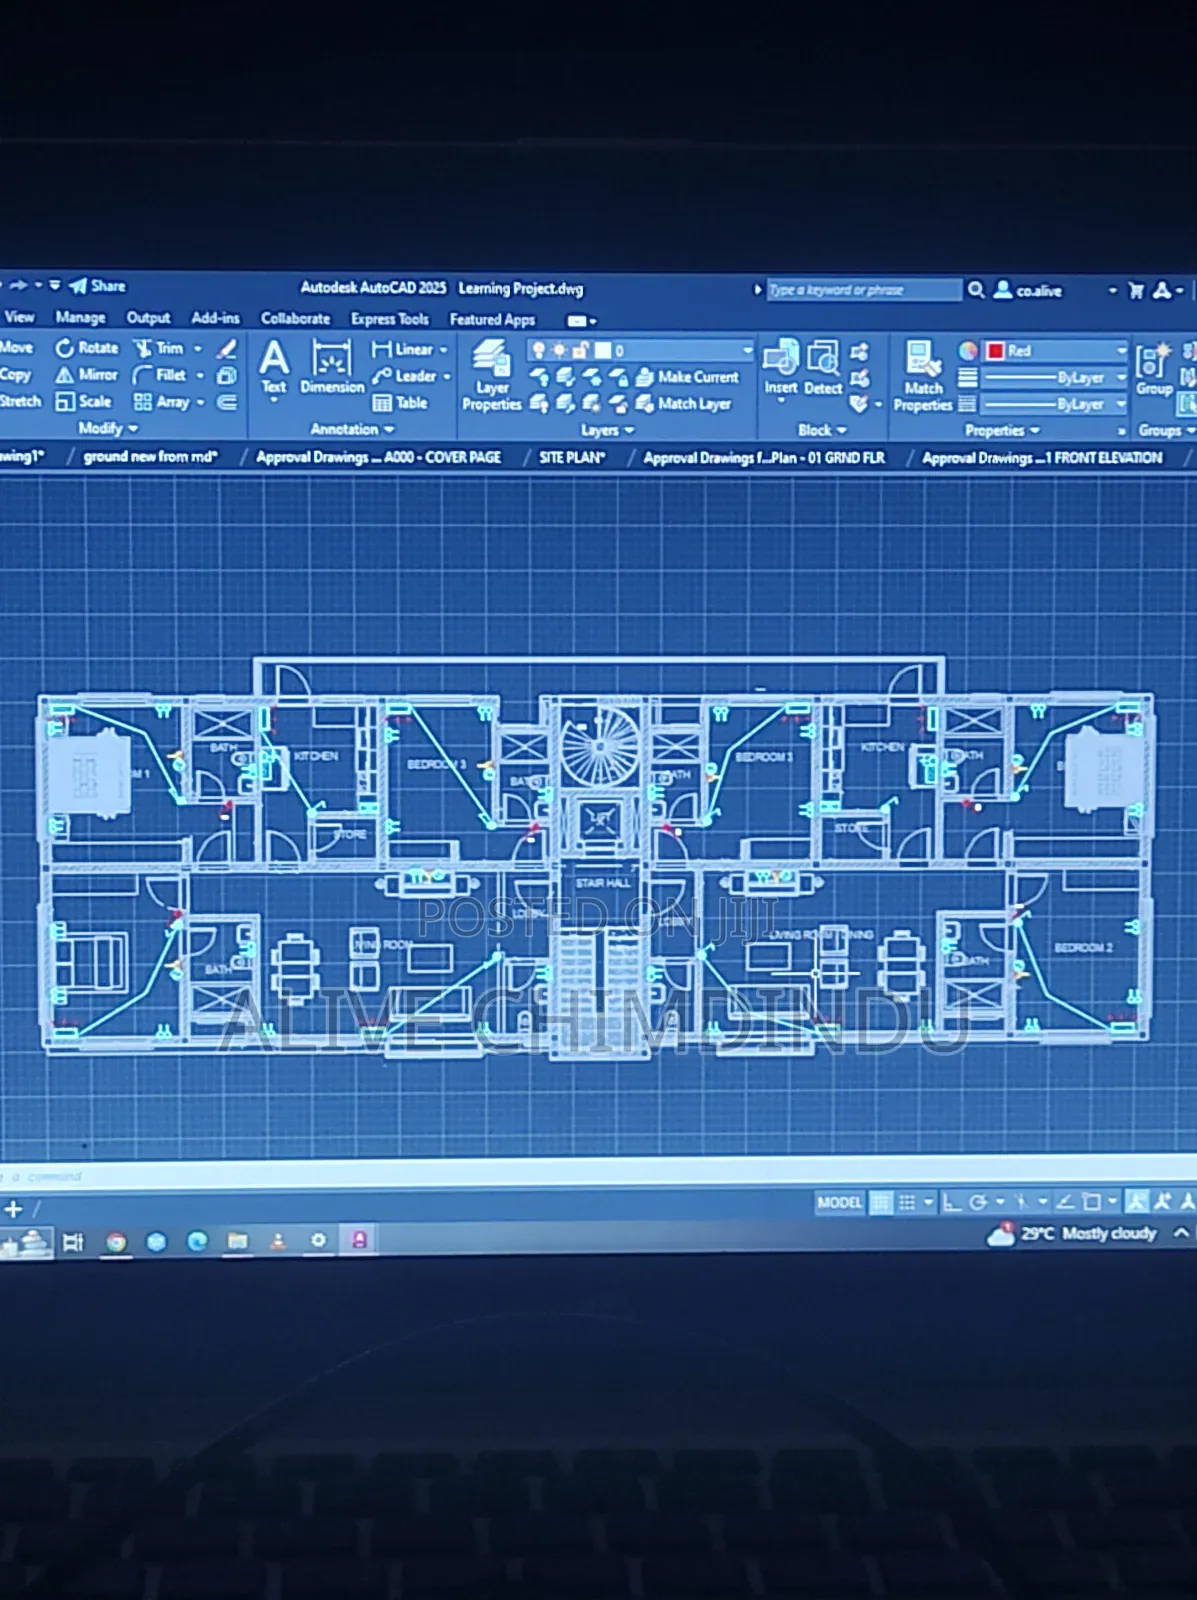This screenshot has height=1600, width=1197.
Task: Expand the Properties panel
Action: 1002,430
